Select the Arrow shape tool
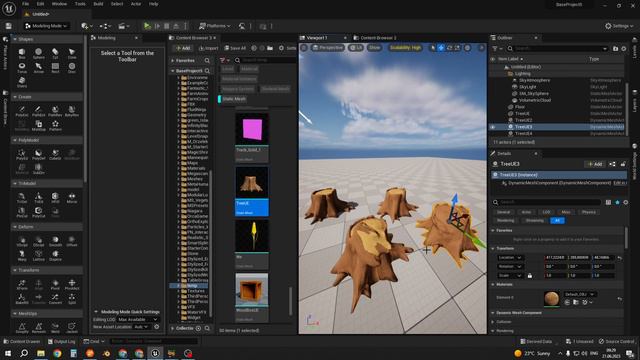The width and height of the screenshot is (640, 360). (x=38, y=68)
